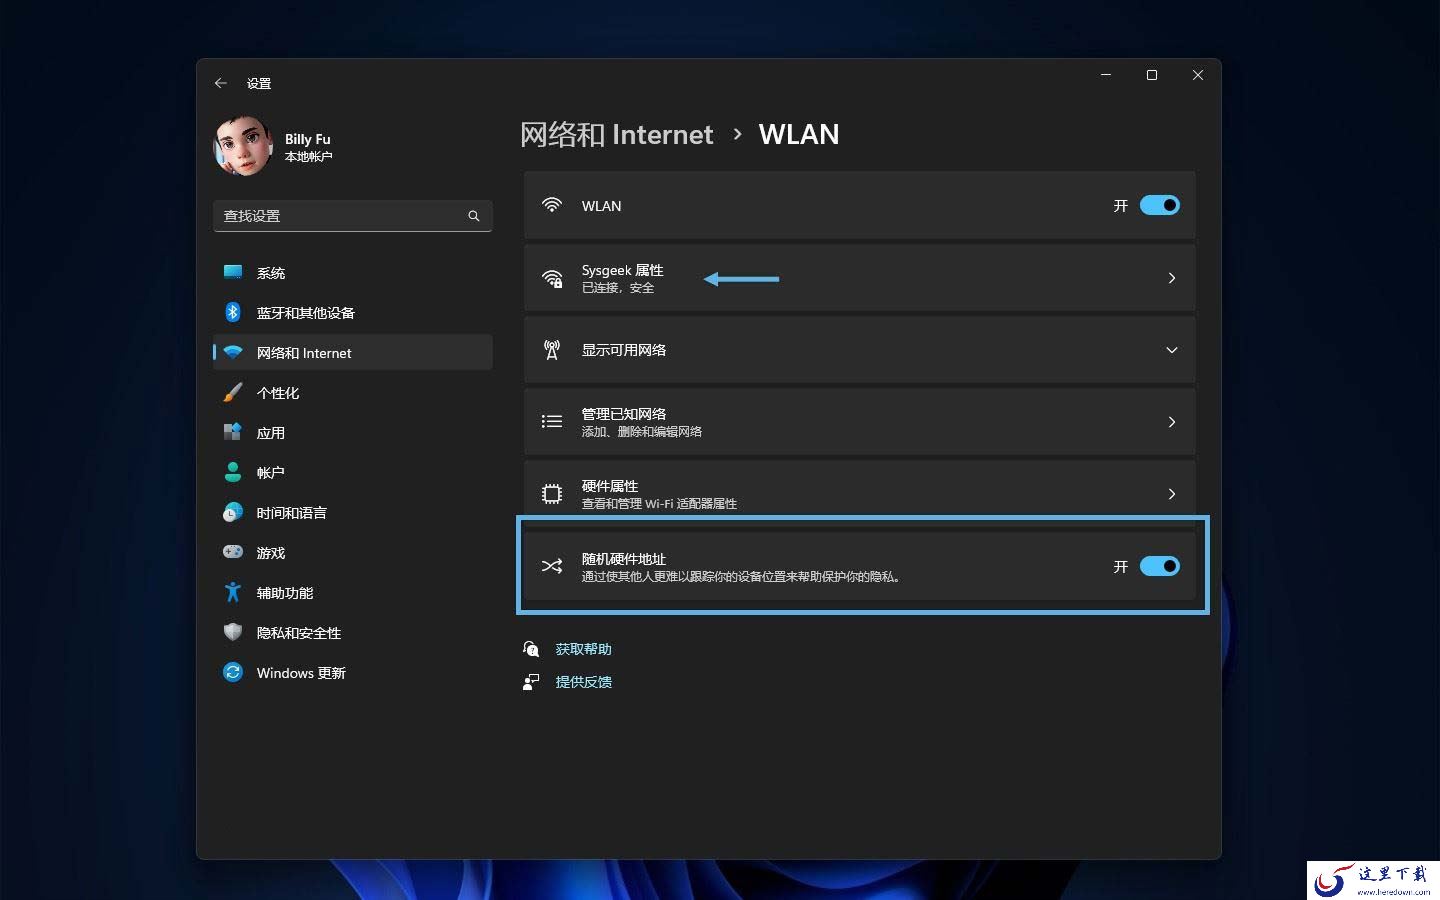Click the 提供反馈 feedback icon
The image size is (1440, 900).
531,682
